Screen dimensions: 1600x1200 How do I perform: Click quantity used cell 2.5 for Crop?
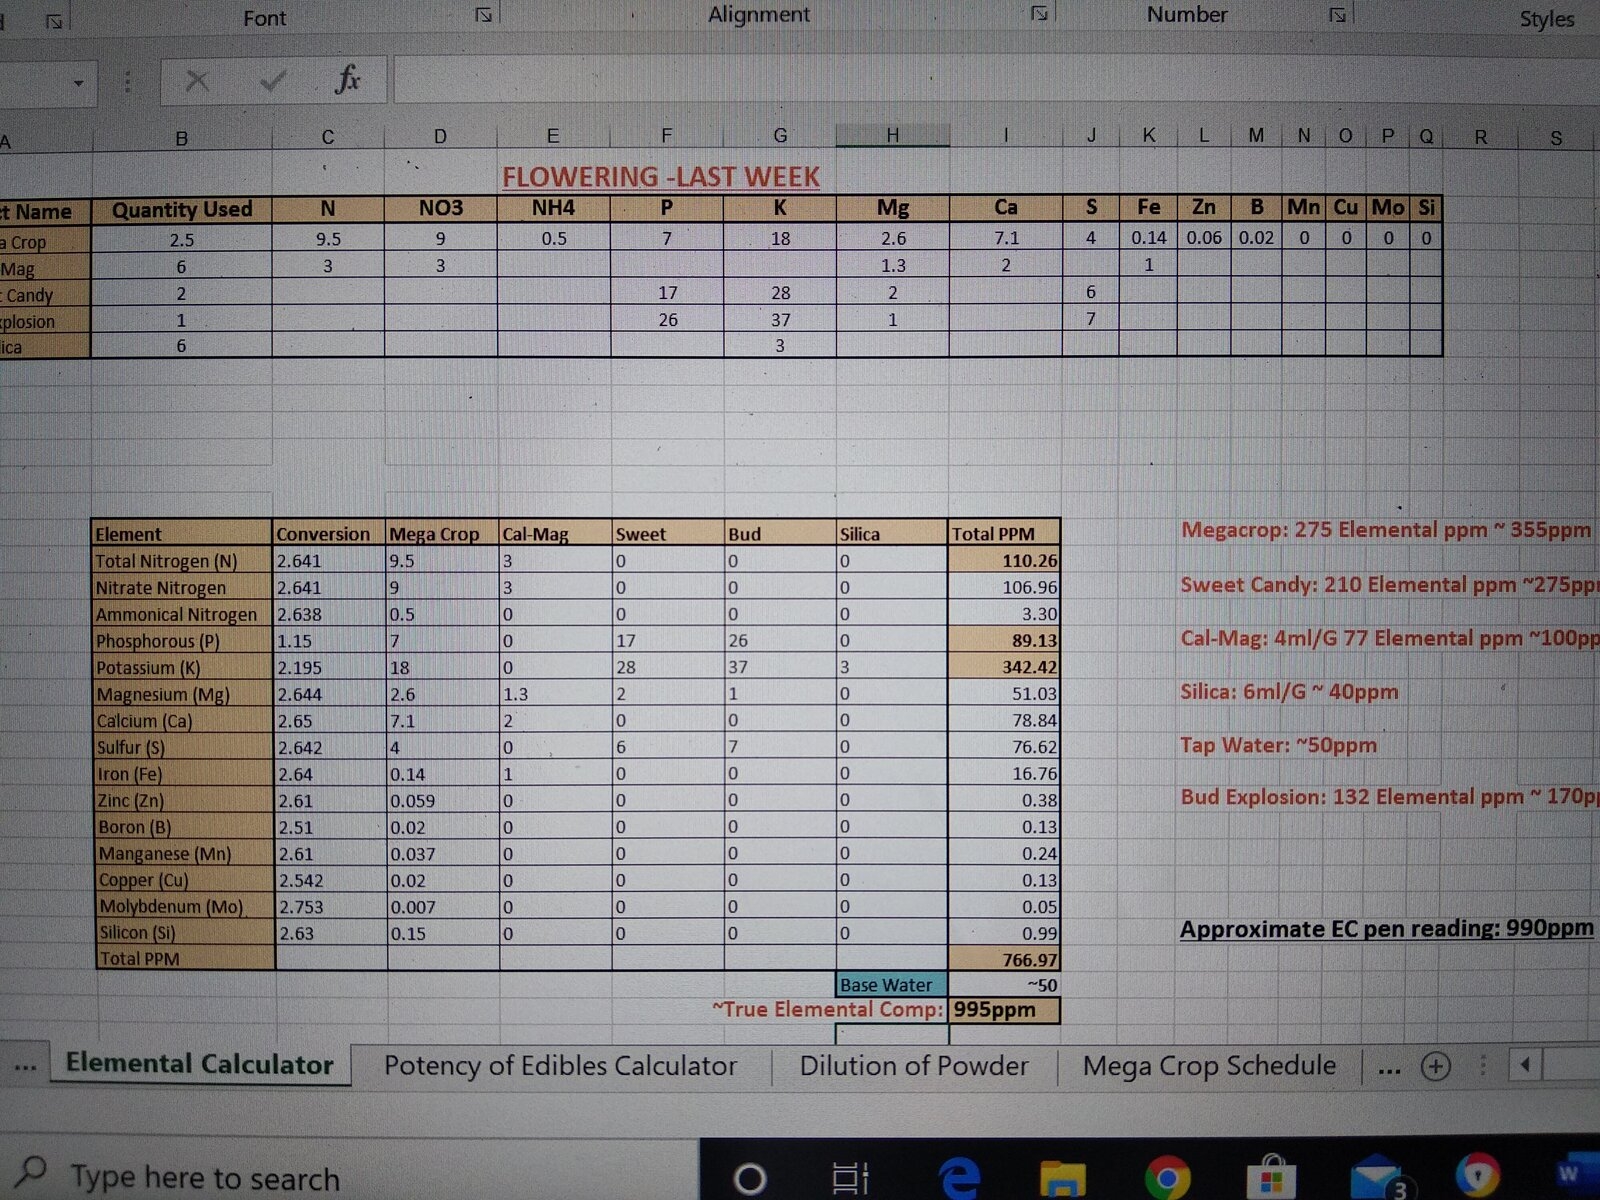click(182, 240)
